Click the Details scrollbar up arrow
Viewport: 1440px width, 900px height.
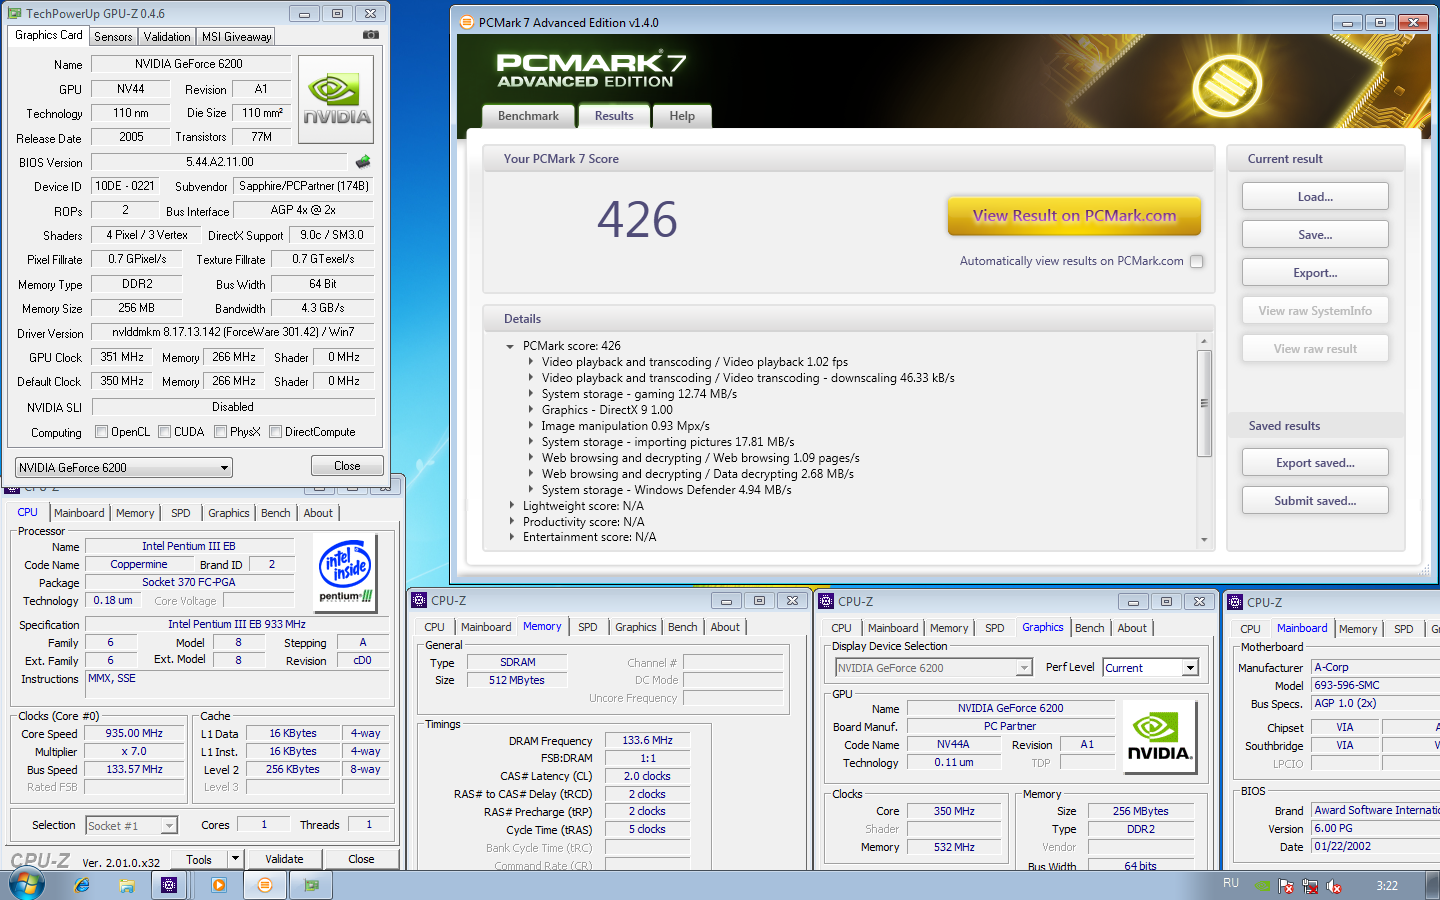tap(1204, 342)
